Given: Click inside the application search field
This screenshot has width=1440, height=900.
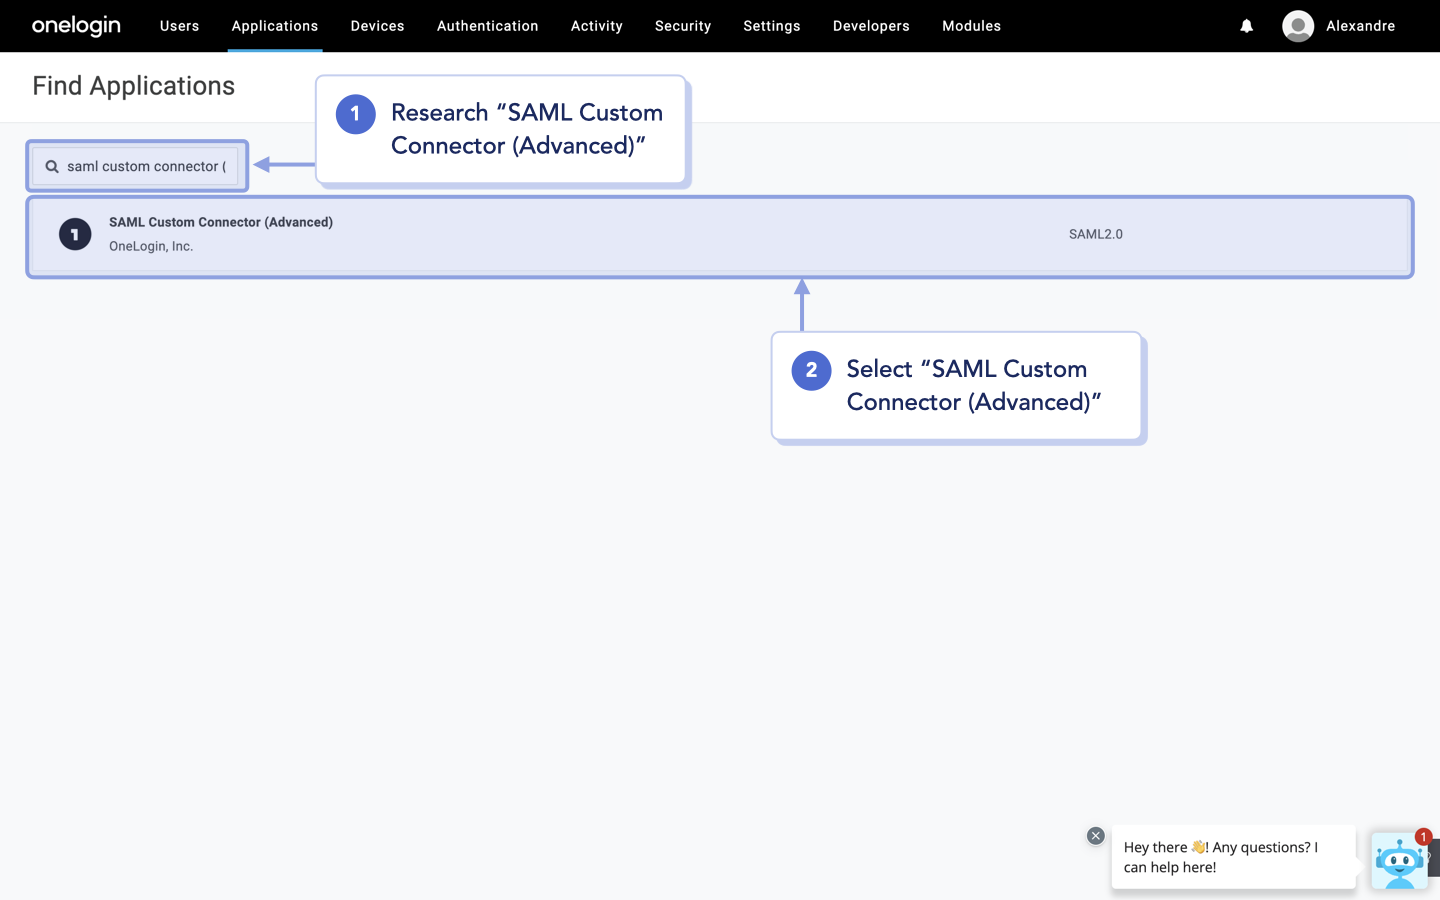Looking at the screenshot, I should (140, 166).
